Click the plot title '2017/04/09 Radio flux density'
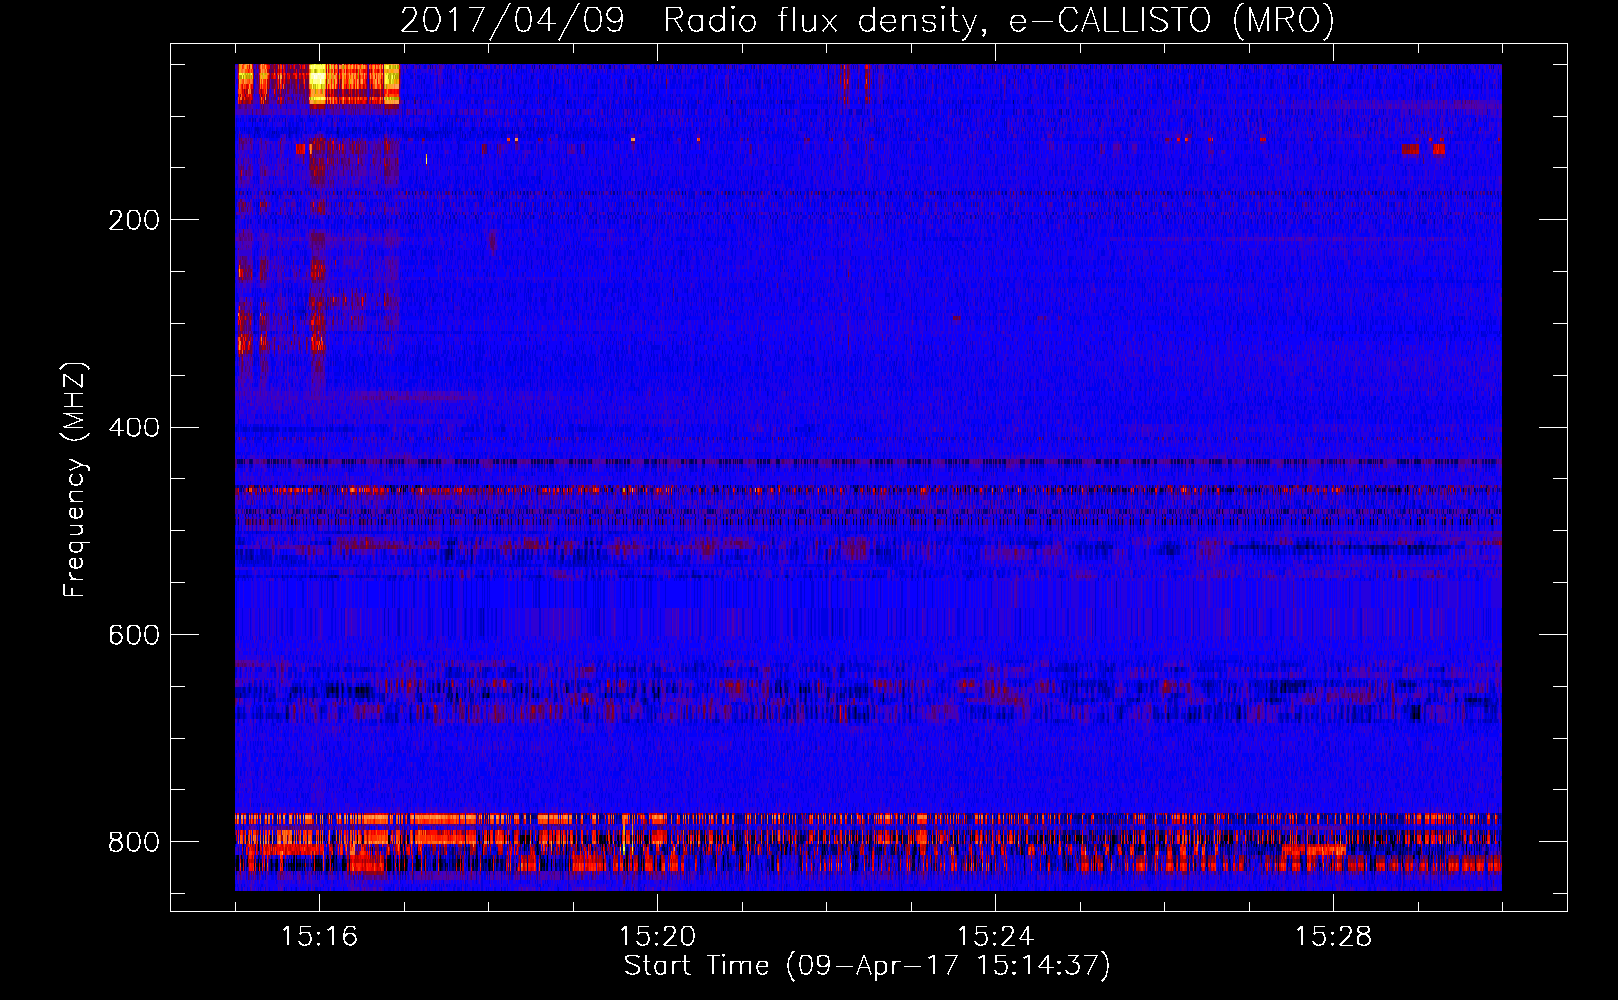The image size is (1618, 1000). coord(688,20)
